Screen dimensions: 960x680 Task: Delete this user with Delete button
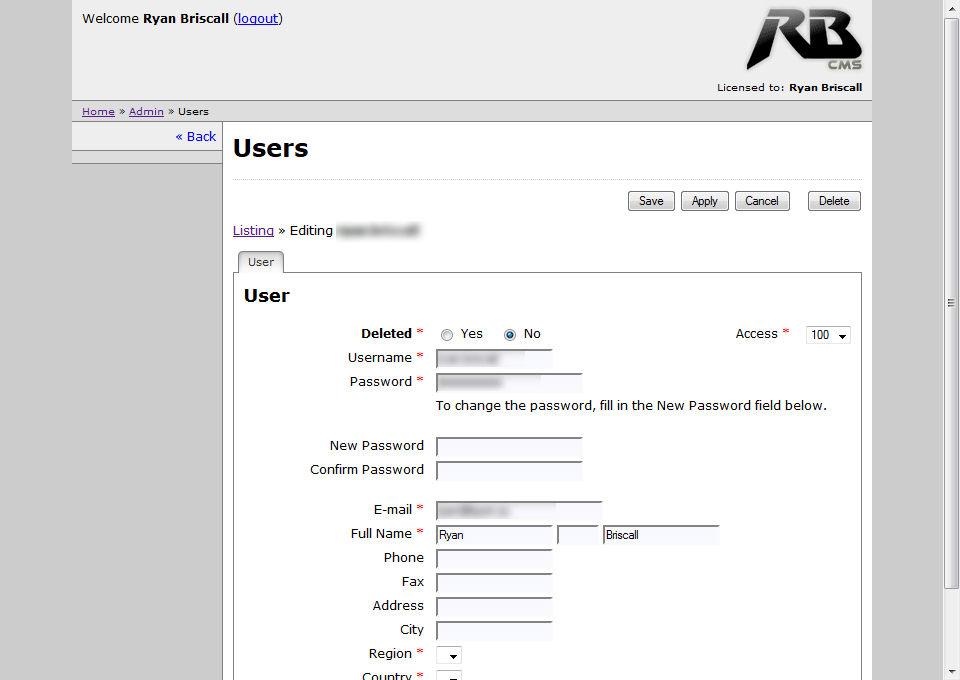click(x=834, y=201)
